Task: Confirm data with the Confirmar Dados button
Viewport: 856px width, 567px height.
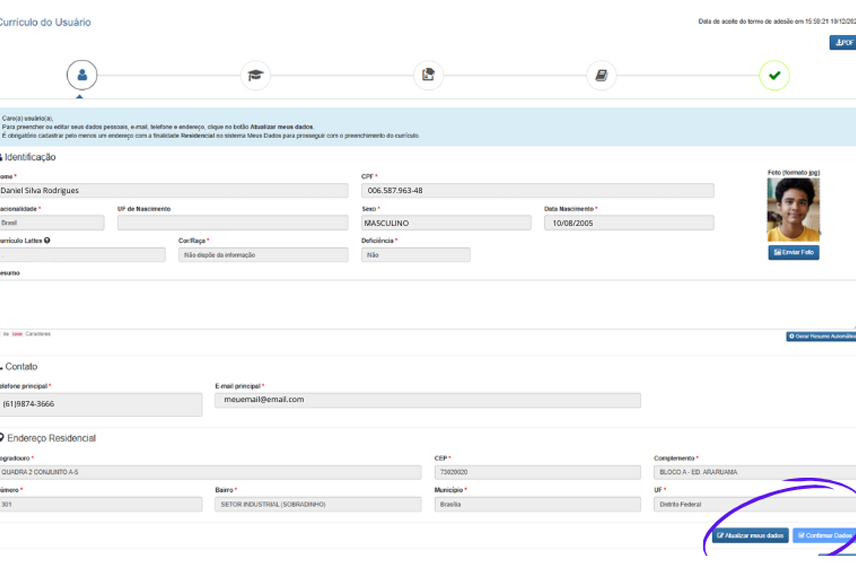Action: (x=825, y=536)
